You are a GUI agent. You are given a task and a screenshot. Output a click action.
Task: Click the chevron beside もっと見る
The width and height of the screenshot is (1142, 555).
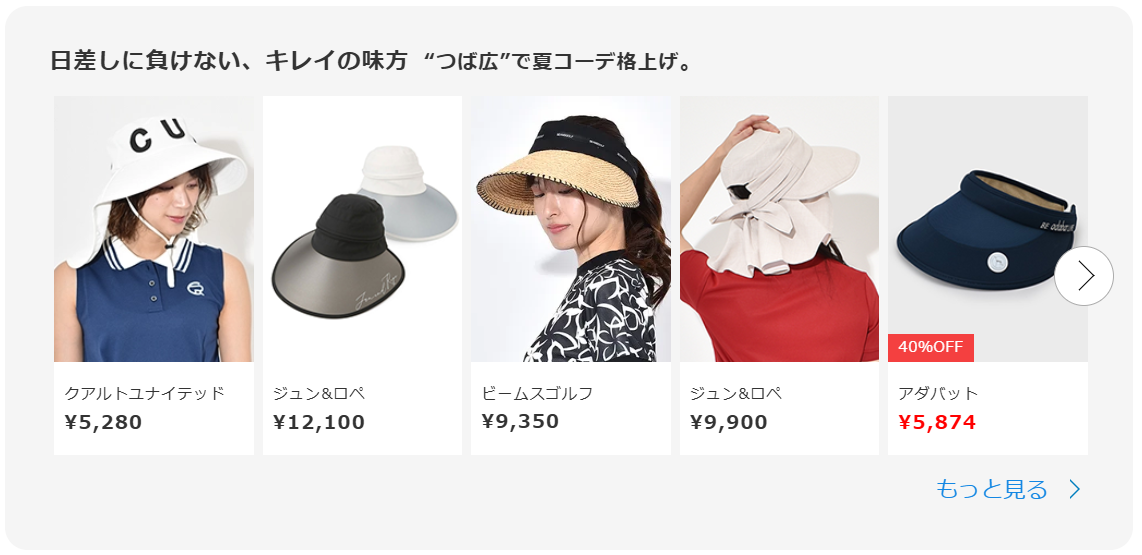1074,489
